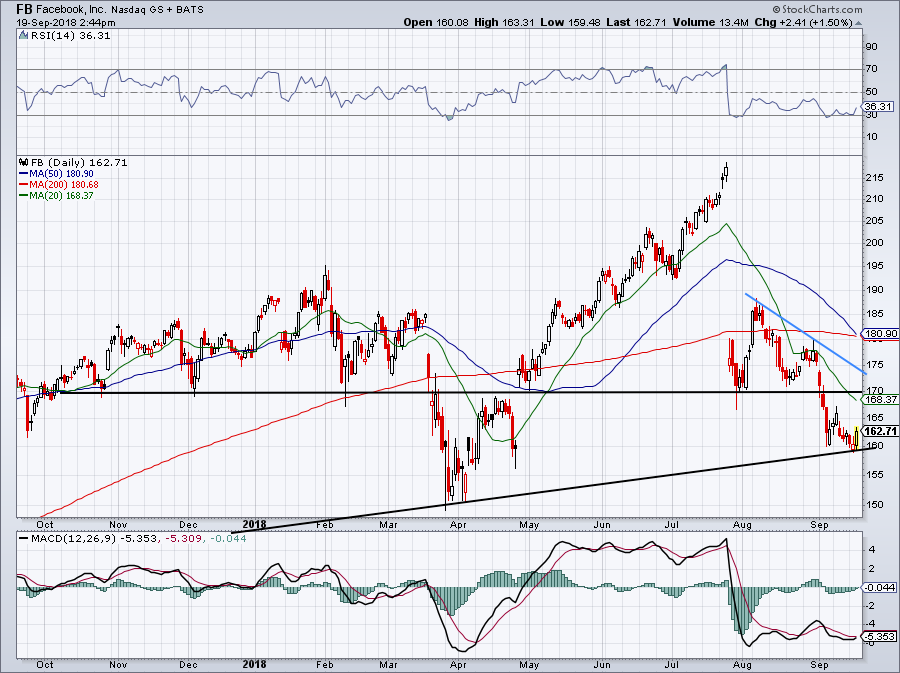Click the up-arrow icon after the Chg value
900x673 pixels.
pyautogui.click(x=859, y=23)
